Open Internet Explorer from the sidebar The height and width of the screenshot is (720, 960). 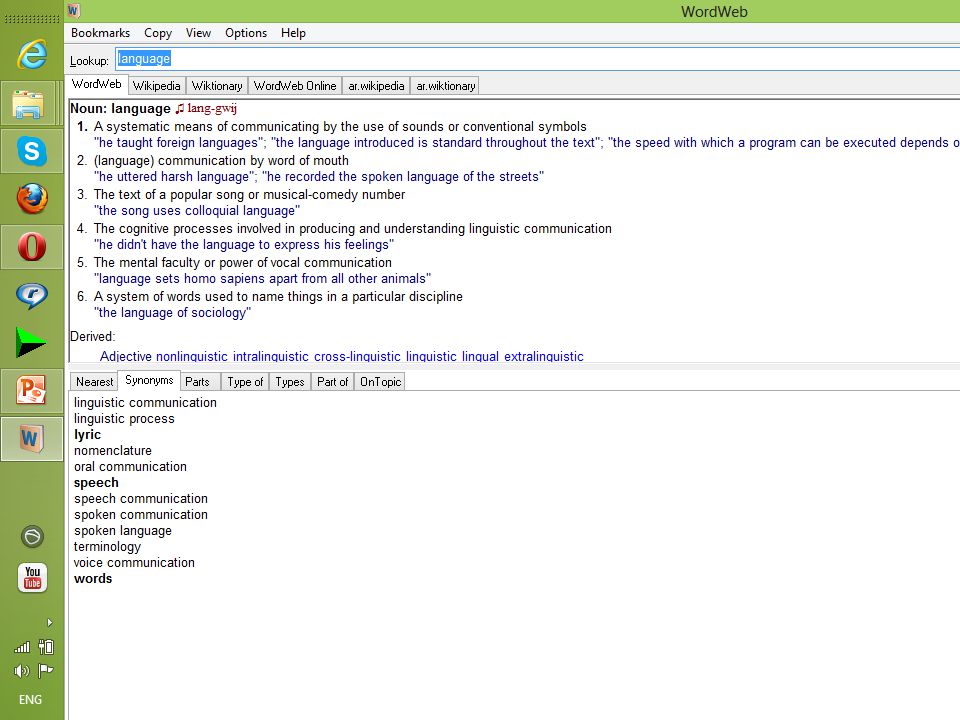32,54
